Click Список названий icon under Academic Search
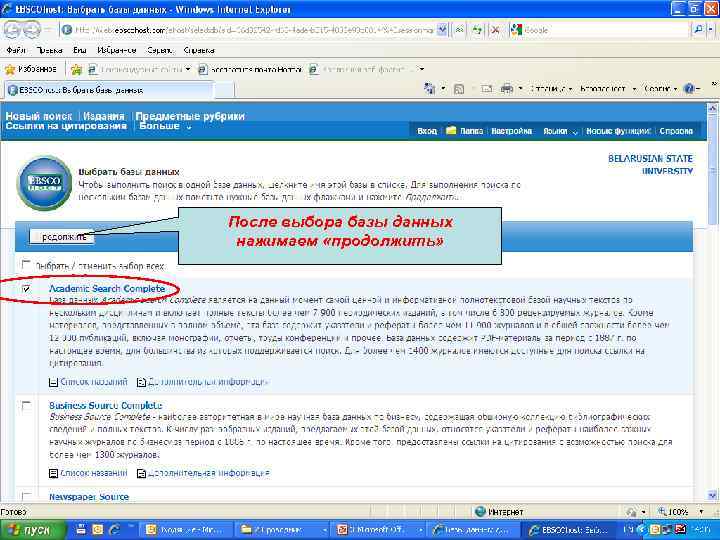Viewport: 720px width, 540px height. click(x=53, y=382)
